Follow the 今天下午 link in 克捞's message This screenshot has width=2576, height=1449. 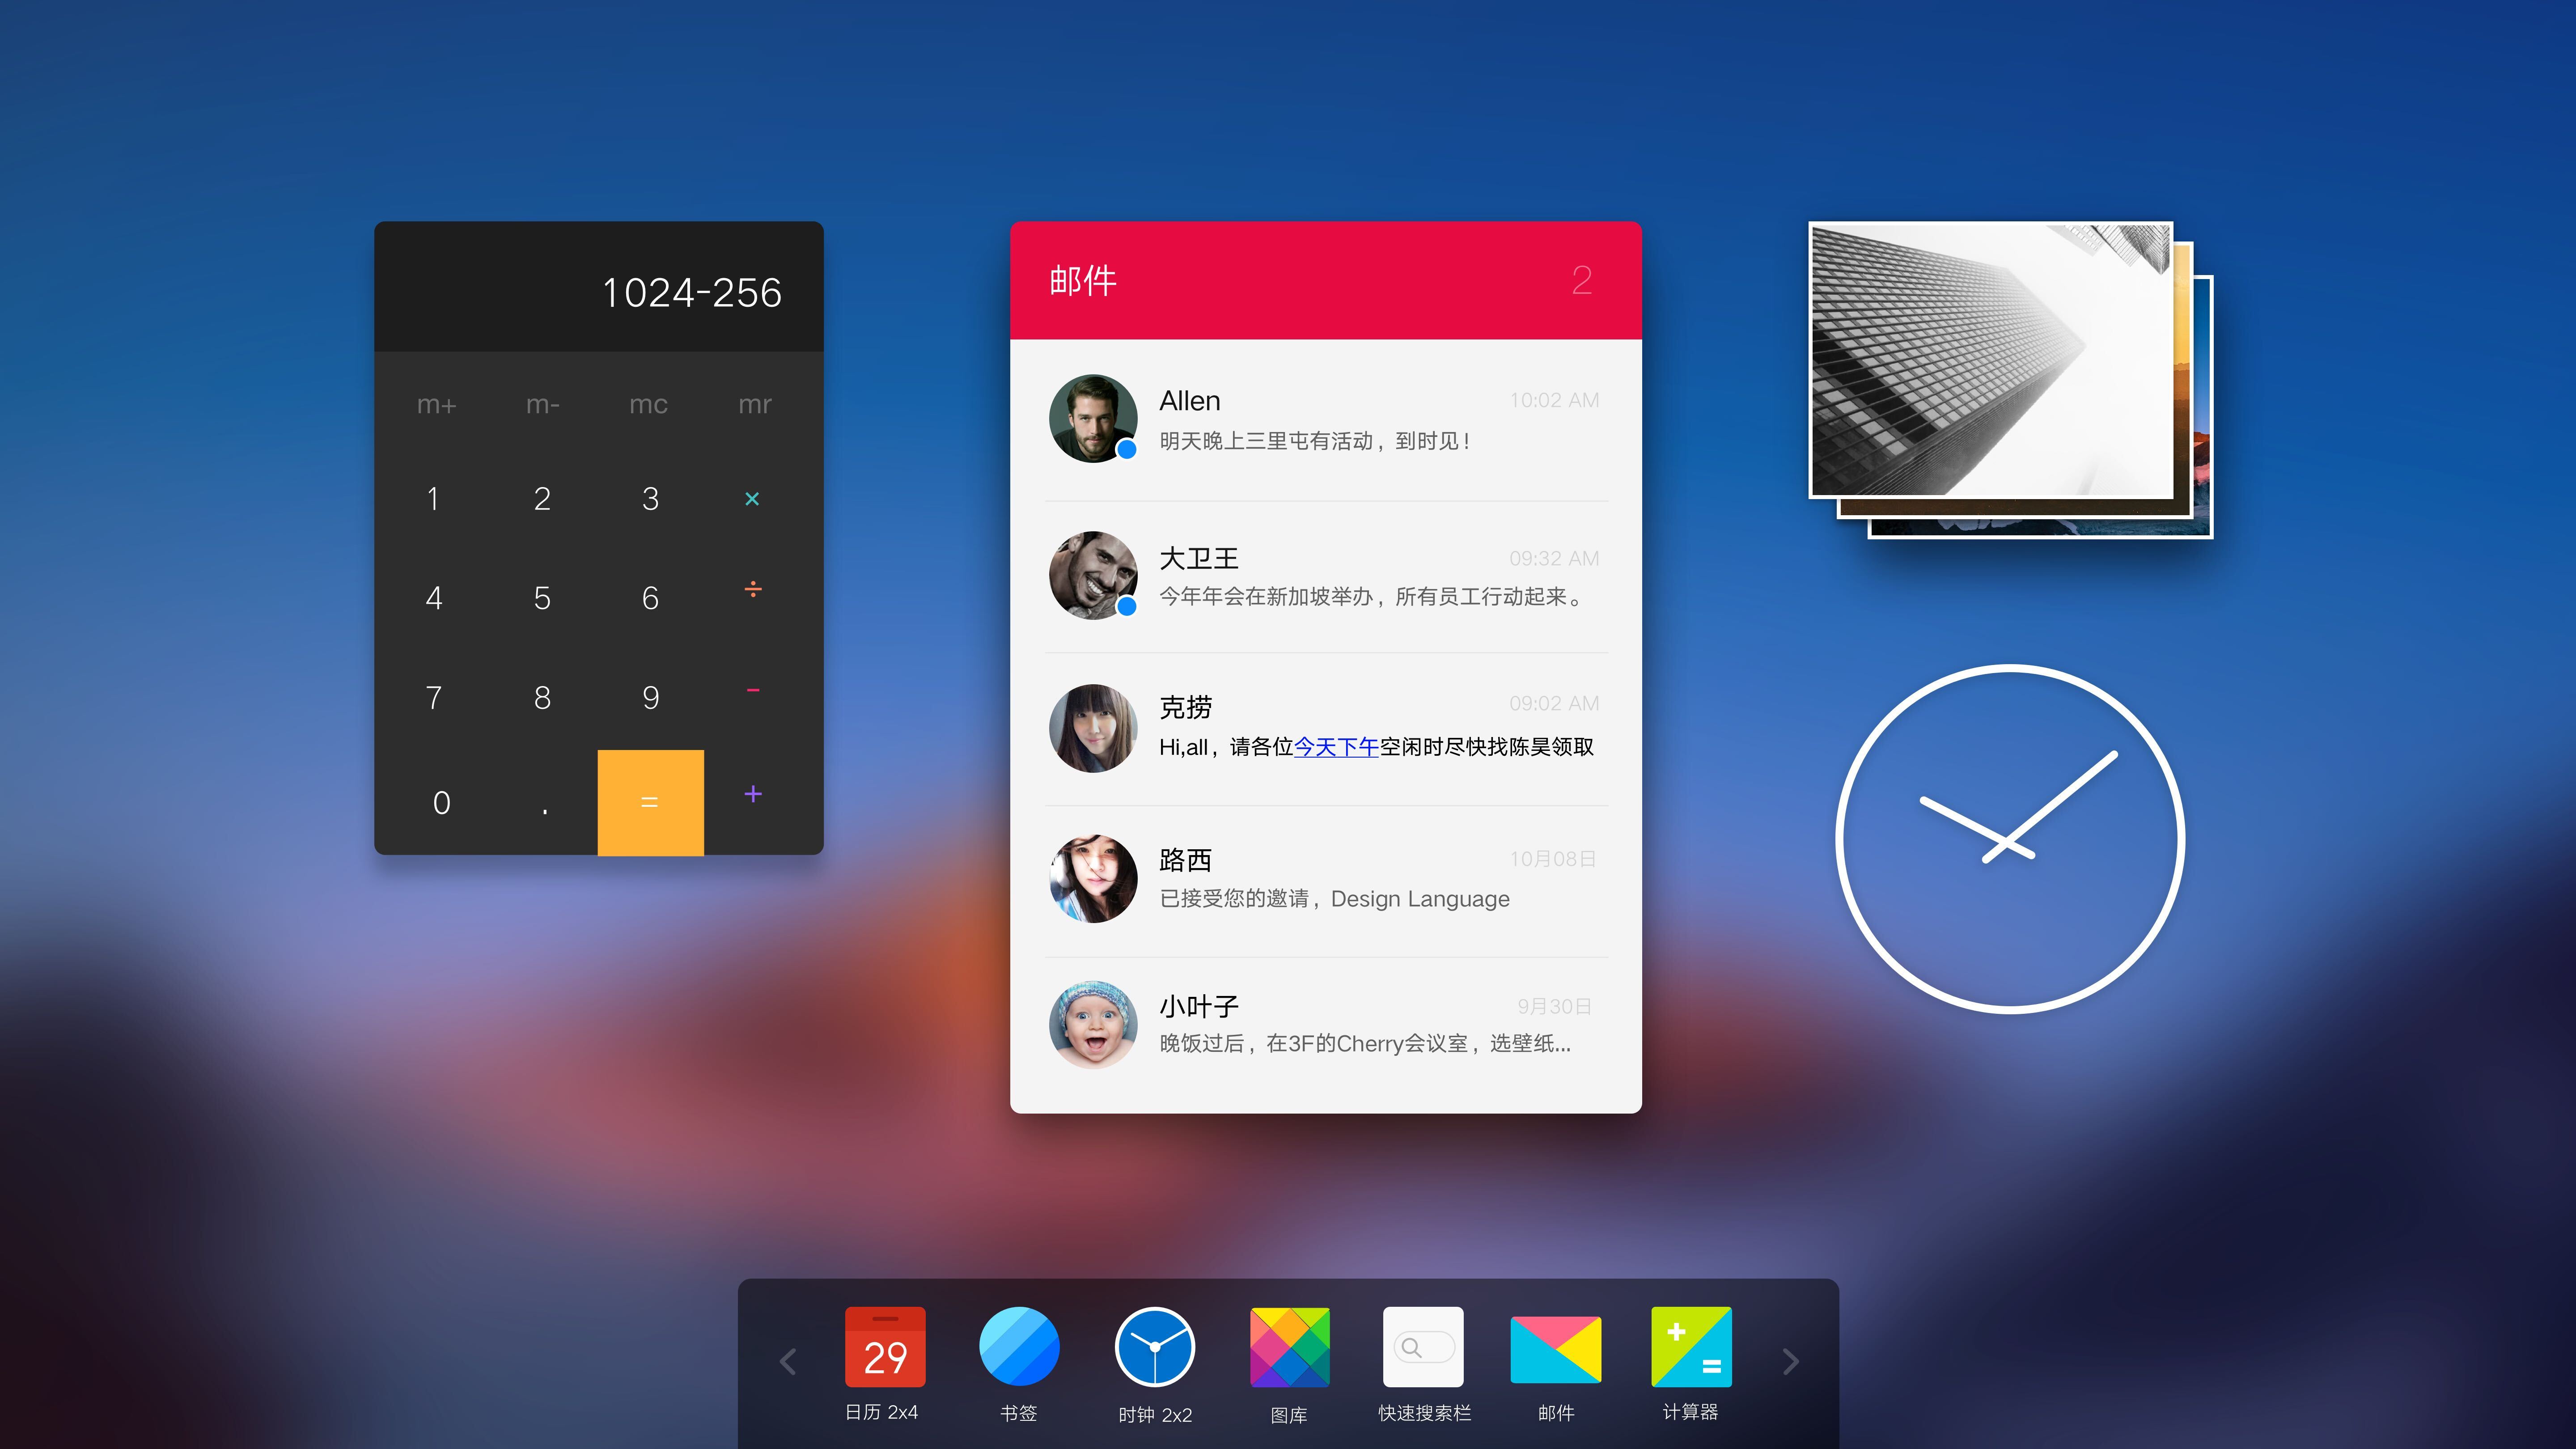pos(1336,747)
